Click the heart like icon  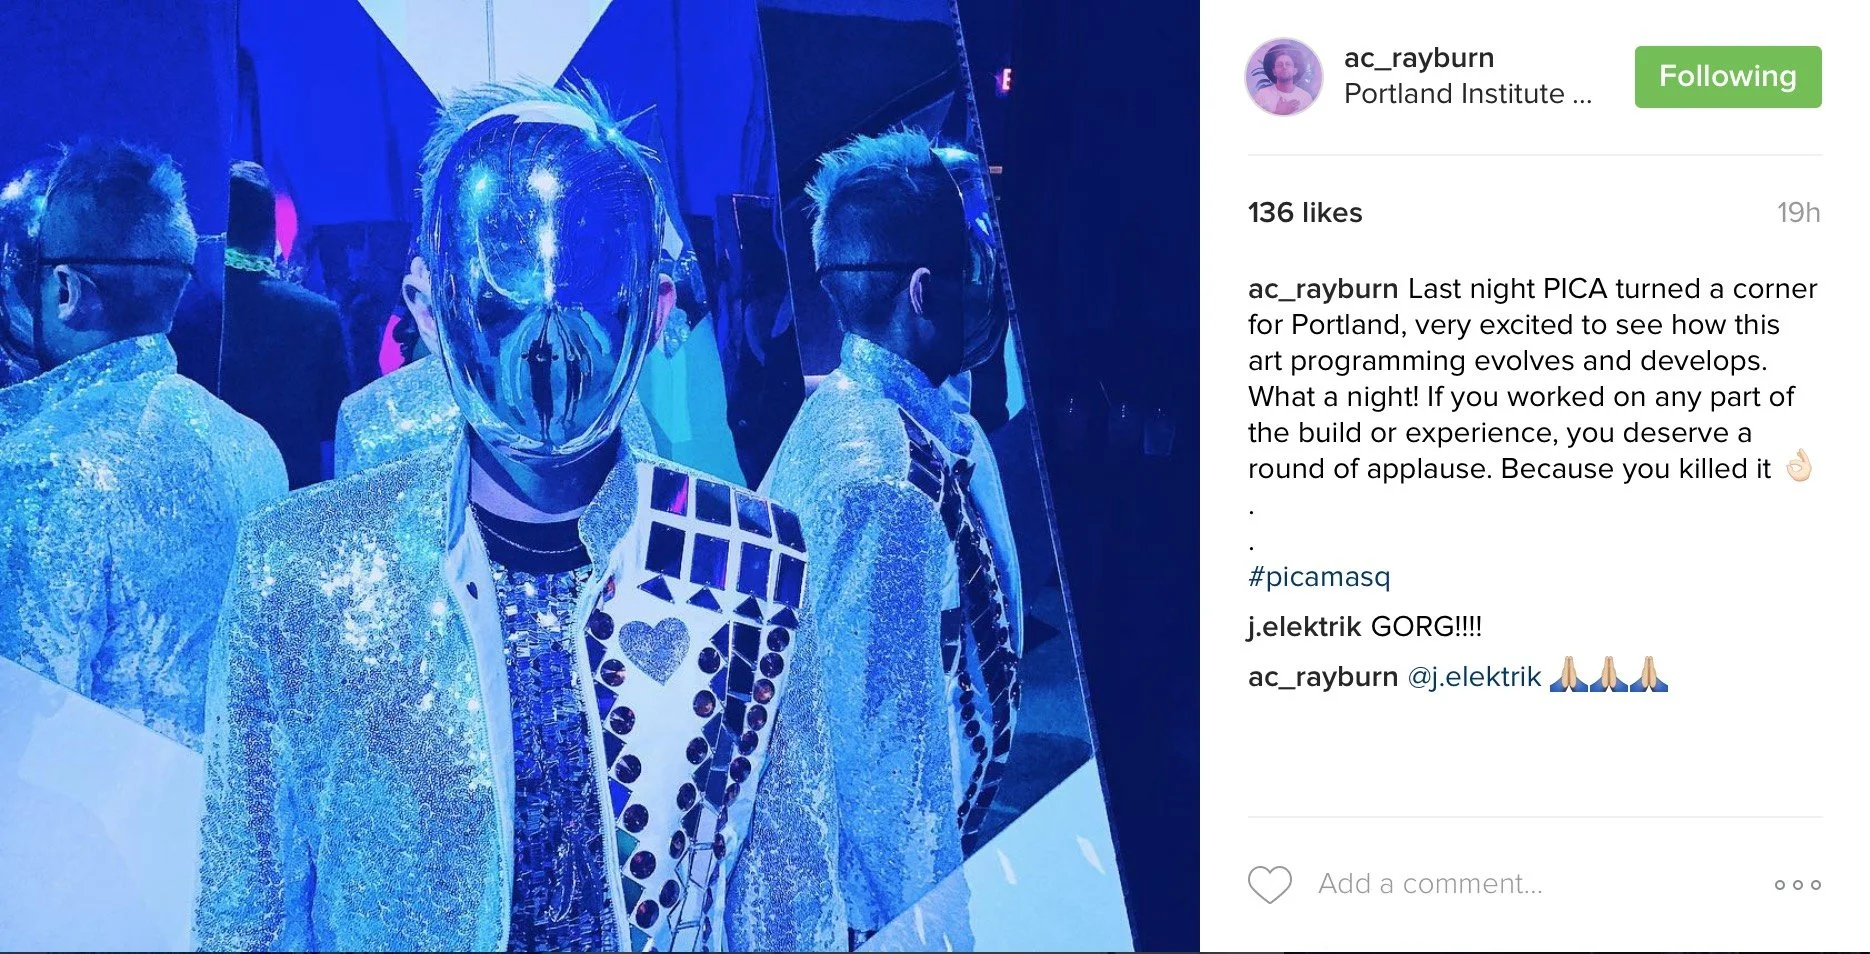tap(1270, 885)
